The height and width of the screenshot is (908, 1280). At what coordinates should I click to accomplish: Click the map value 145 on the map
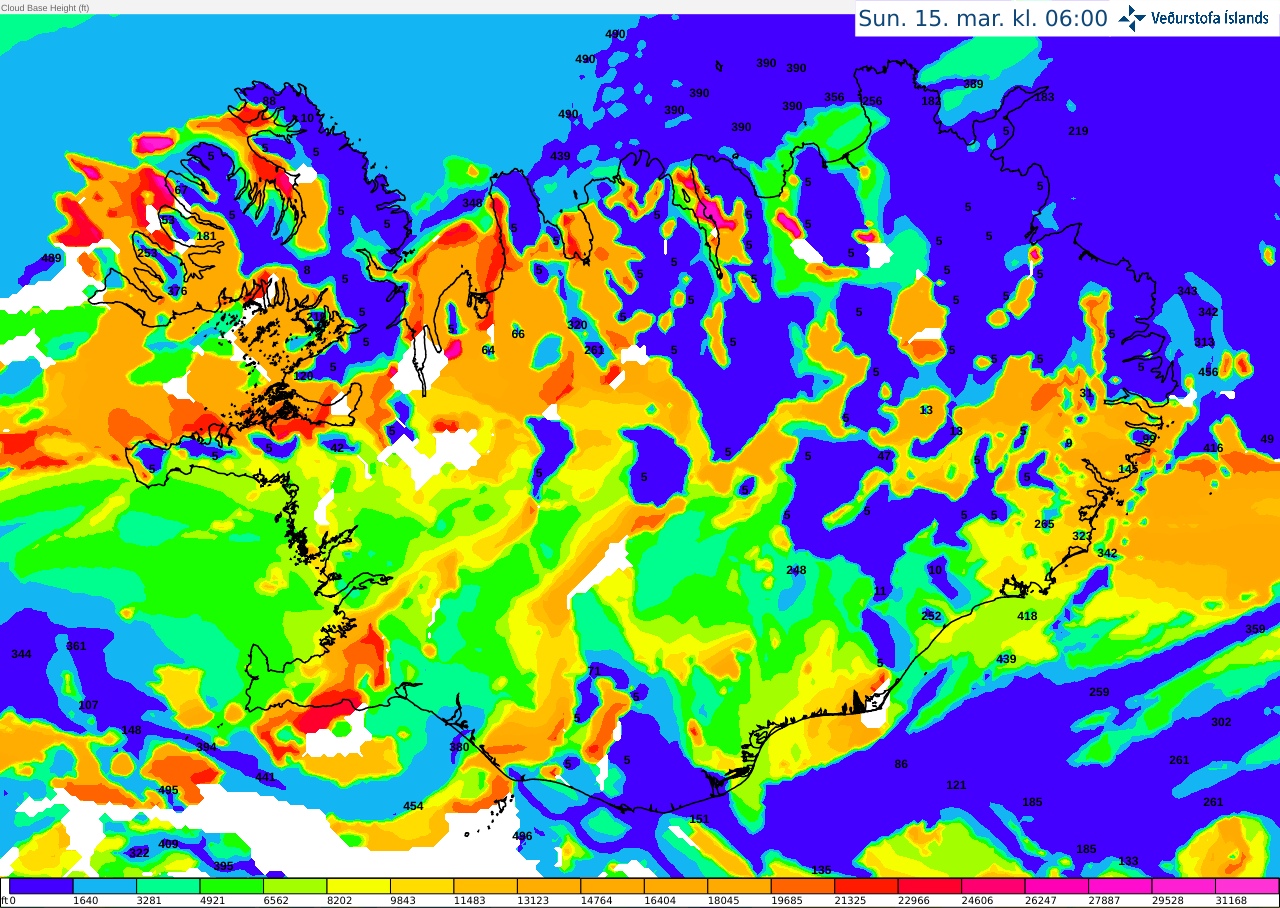(1128, 469)
